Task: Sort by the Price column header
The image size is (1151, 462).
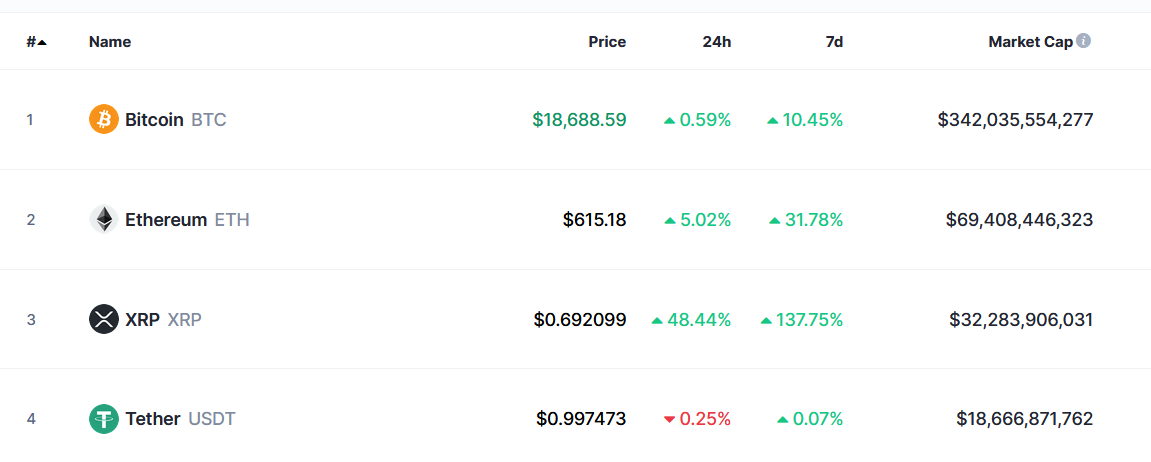Action: (607, 42)
